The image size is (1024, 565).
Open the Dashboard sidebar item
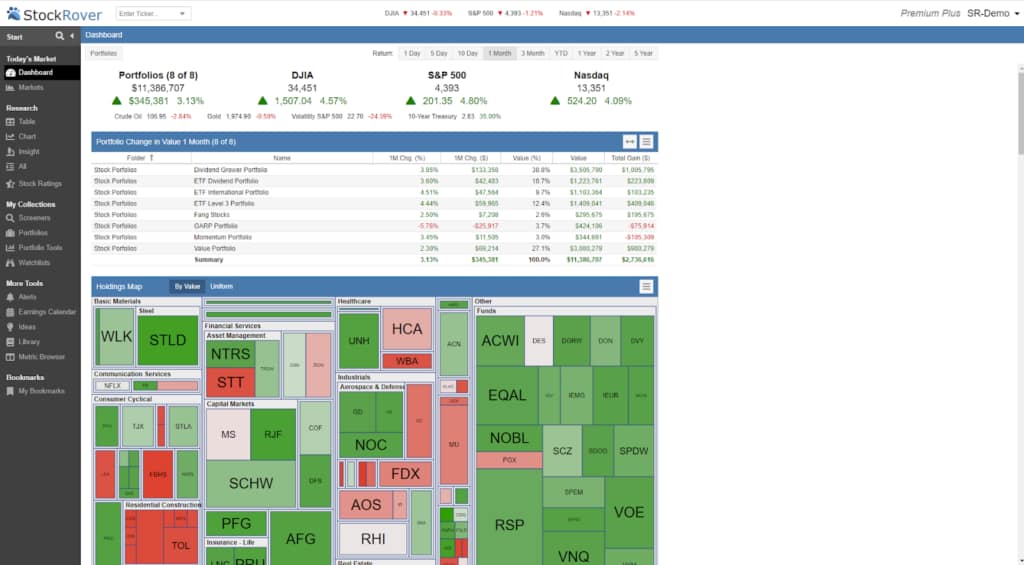click(40, 73)
